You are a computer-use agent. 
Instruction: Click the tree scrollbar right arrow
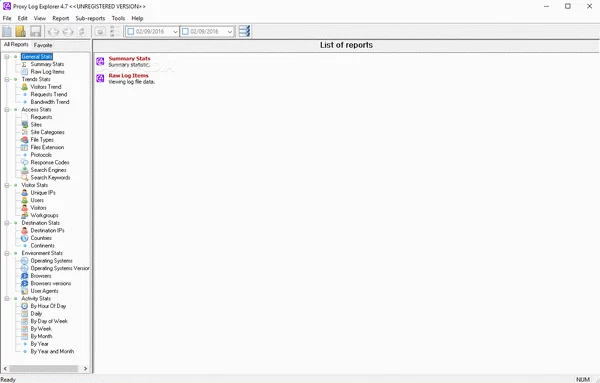click(x=85, y=368)
